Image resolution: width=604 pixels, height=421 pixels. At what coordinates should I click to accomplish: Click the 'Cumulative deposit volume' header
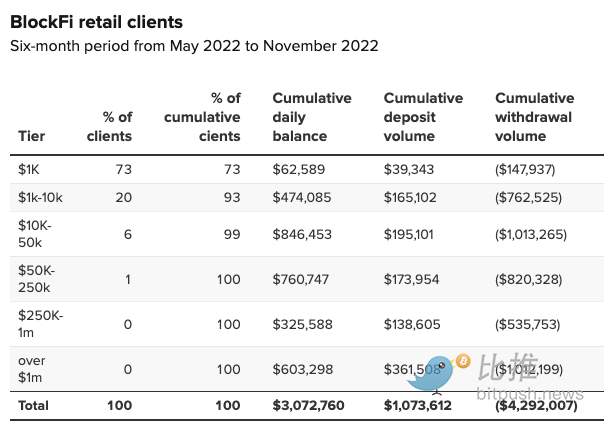(423, 117)
